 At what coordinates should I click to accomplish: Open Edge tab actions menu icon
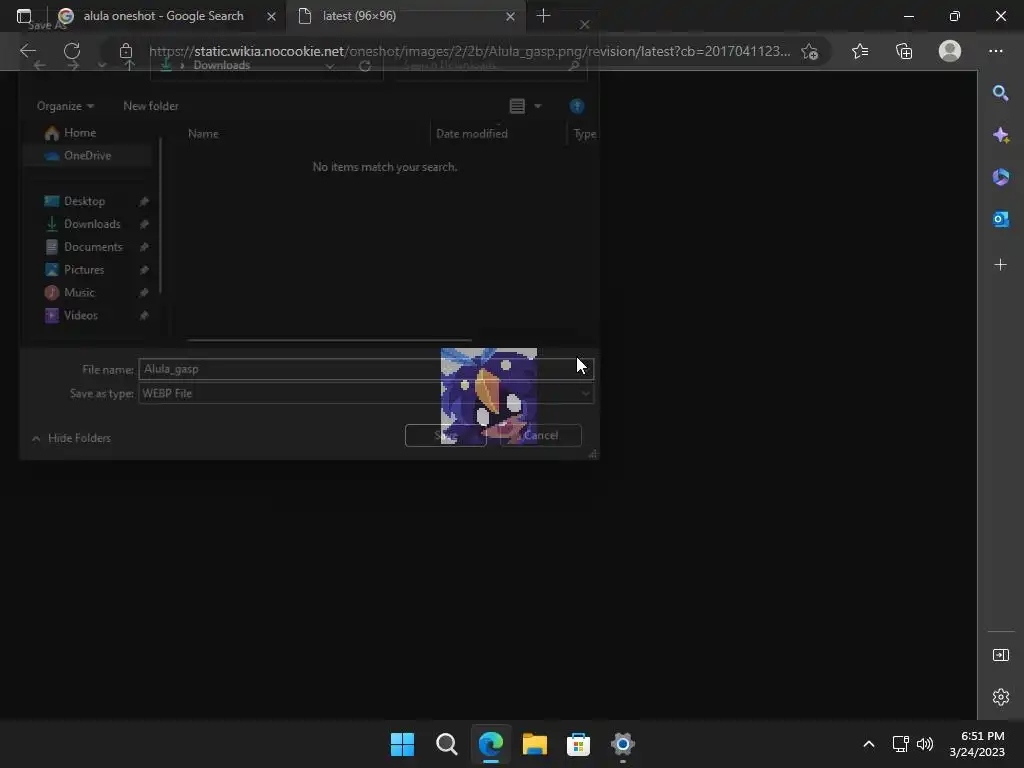click(24, 16)
